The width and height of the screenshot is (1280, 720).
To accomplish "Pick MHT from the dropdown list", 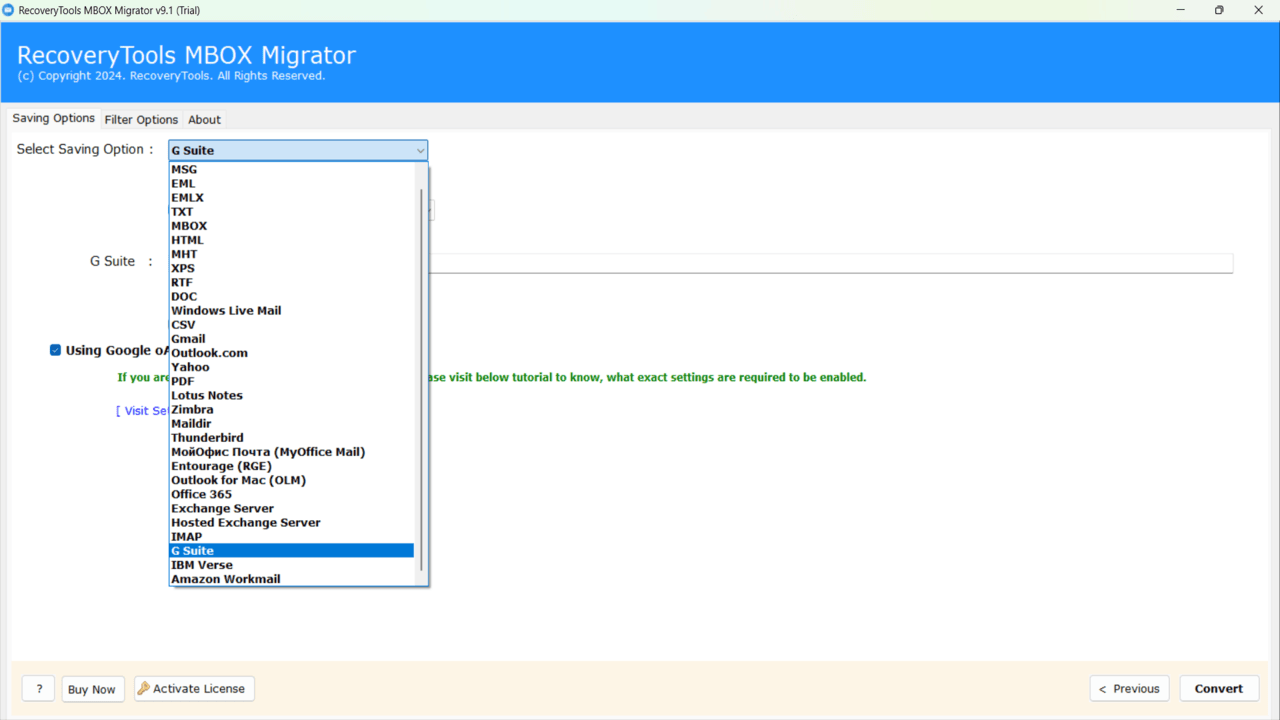I will tap(291, 254).
